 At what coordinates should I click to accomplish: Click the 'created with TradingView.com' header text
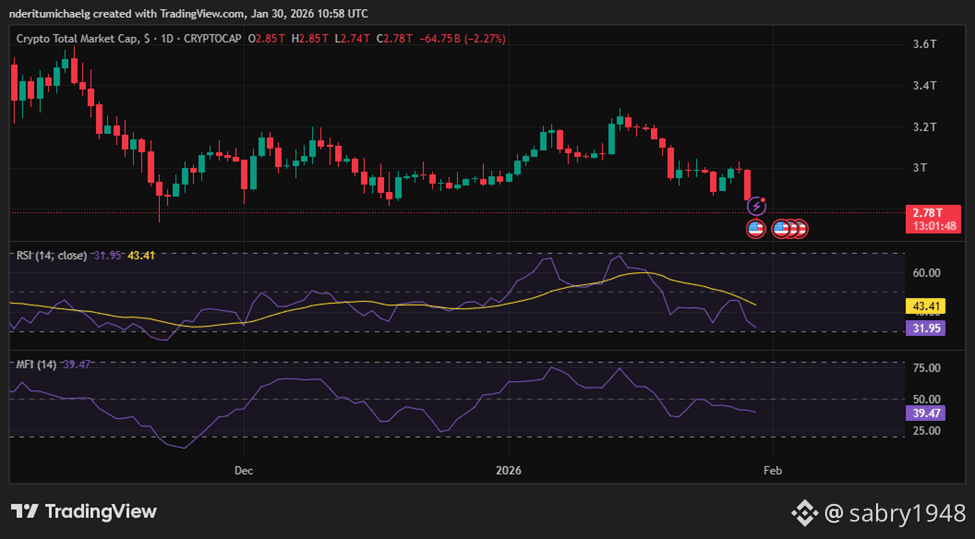(x=171, y=13)
